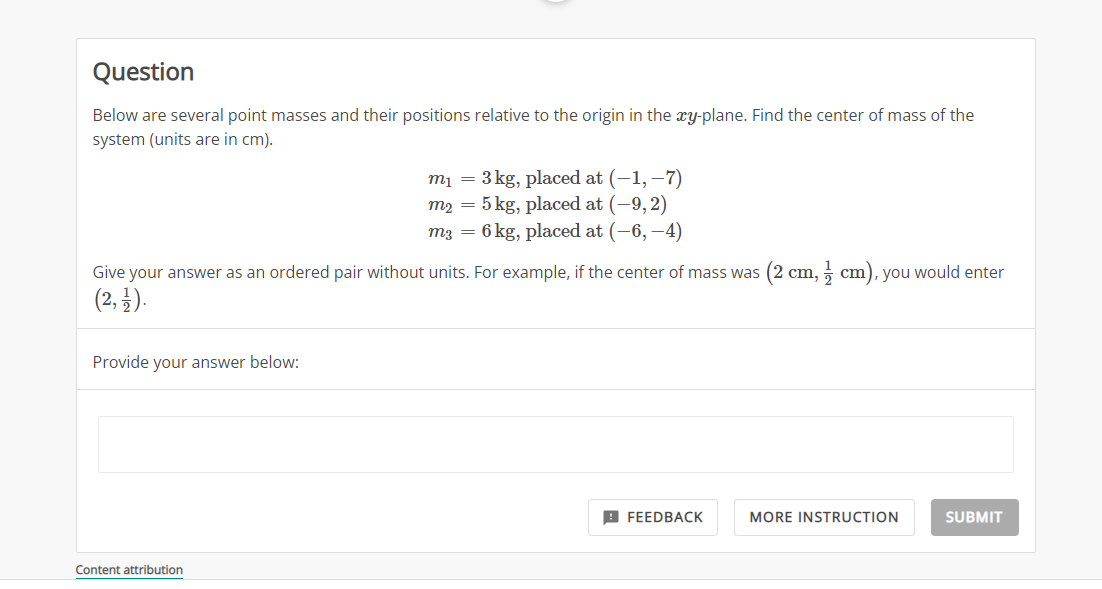Open the Feedback dialog
The height and width of the screenshot is (589, 1102).
(652, 517)
